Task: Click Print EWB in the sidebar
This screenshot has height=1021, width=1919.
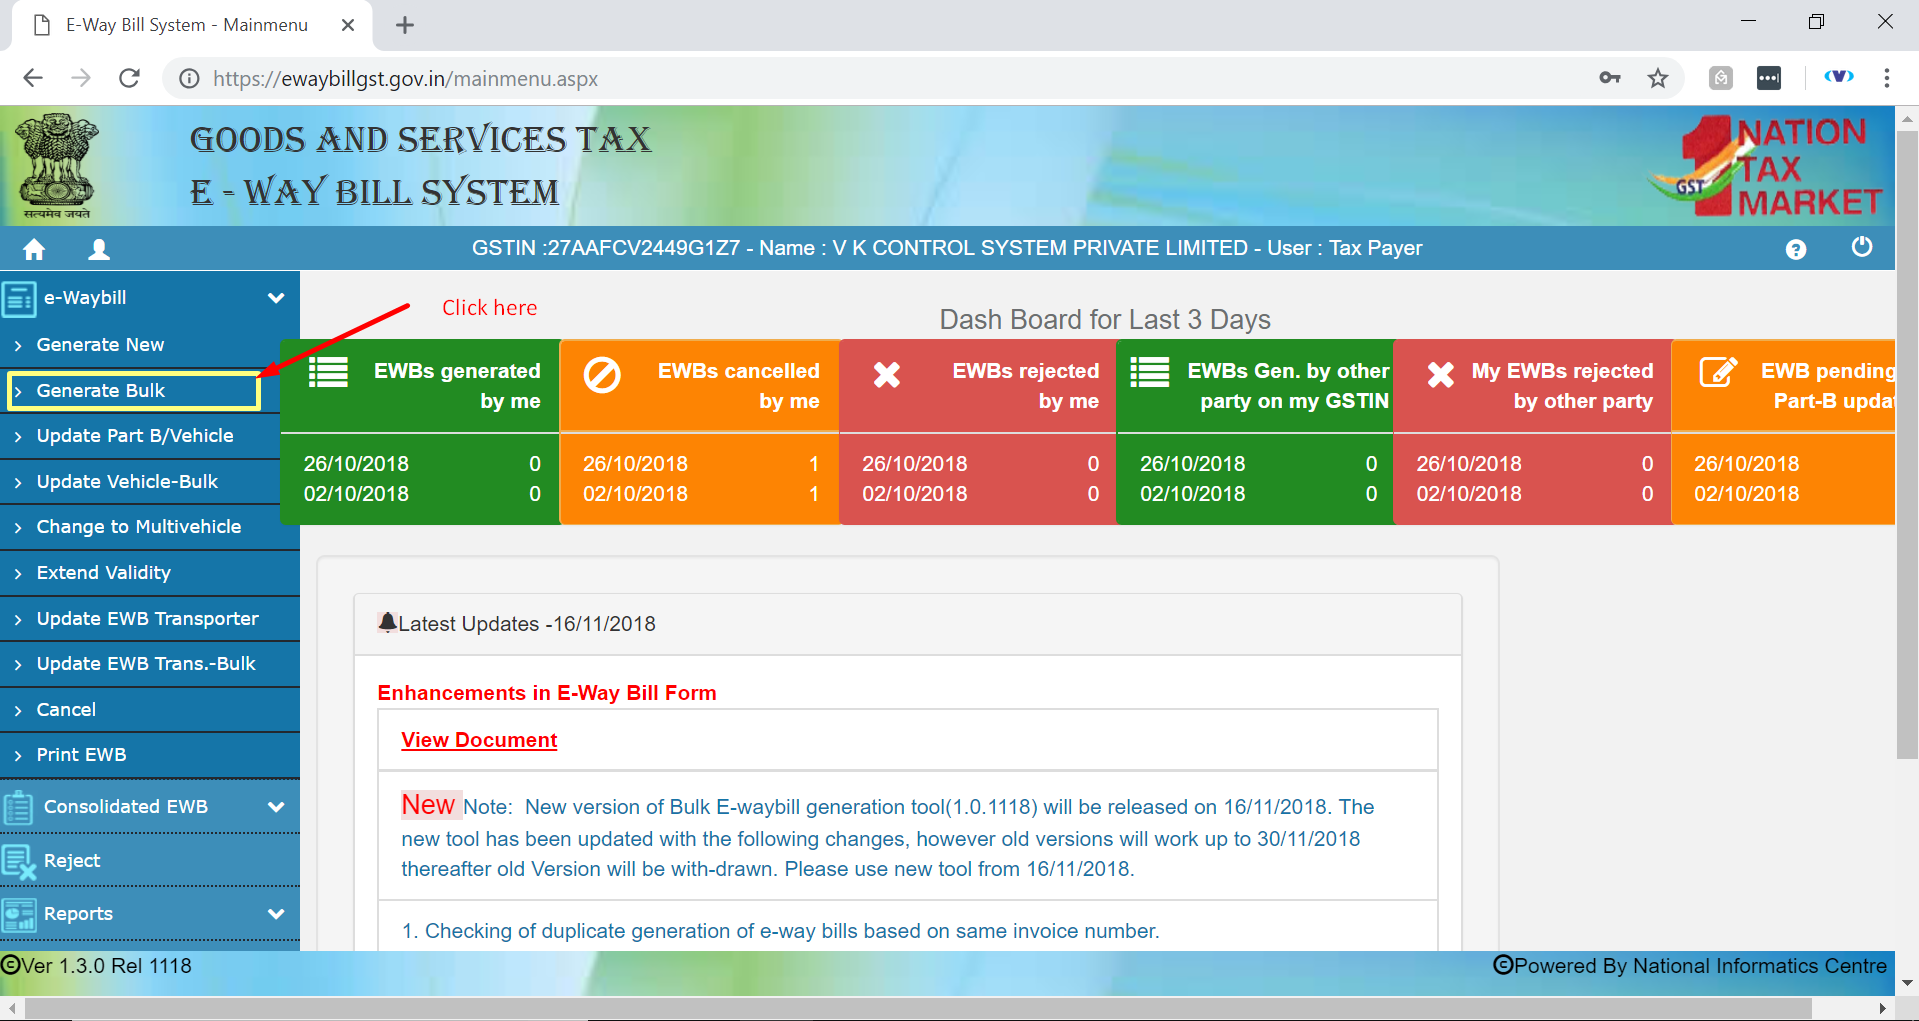Action: click(81, 755)
